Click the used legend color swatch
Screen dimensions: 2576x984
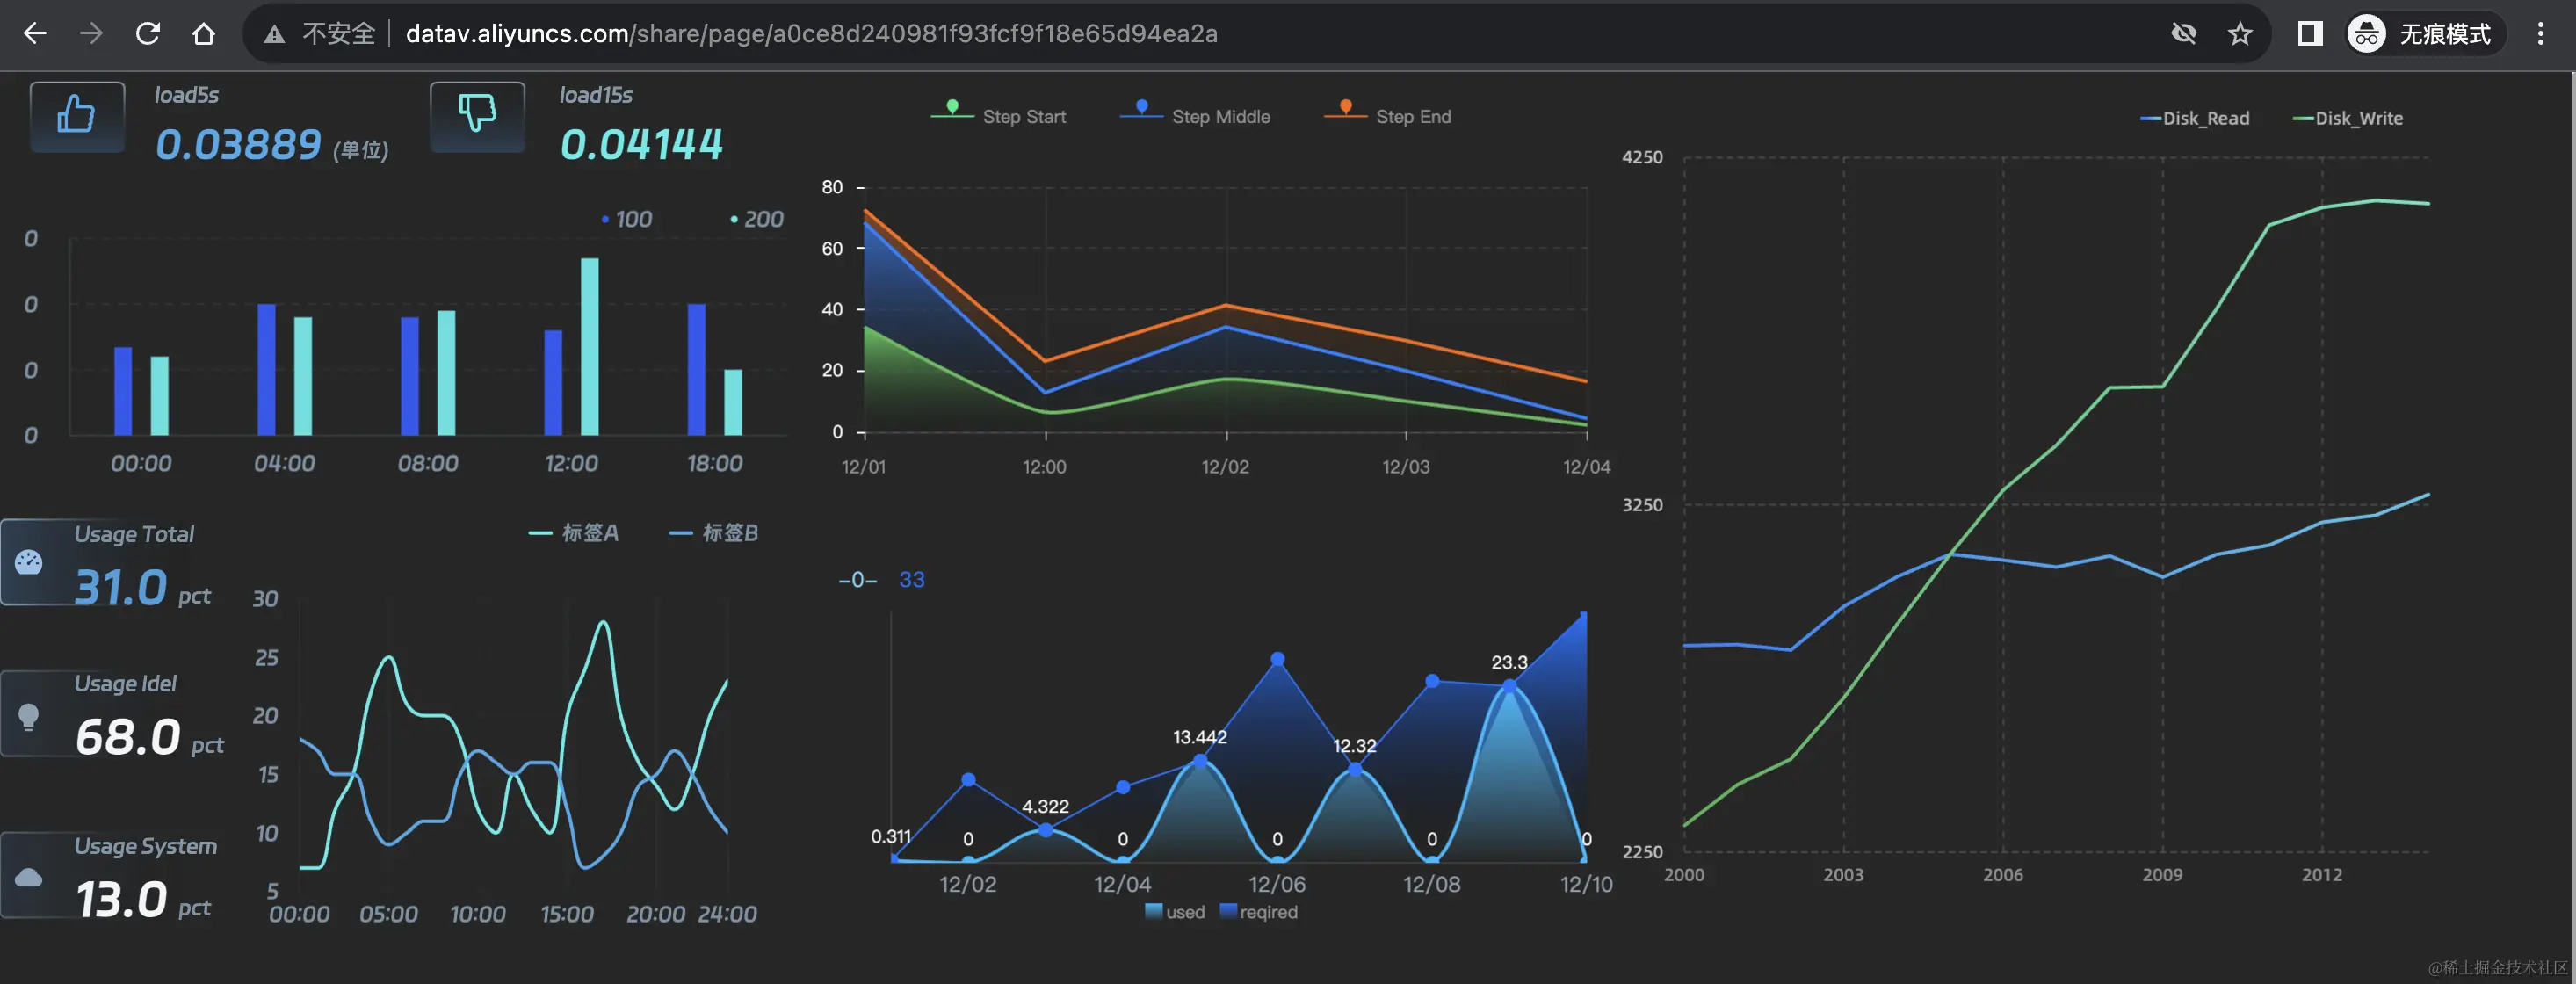(1153, 911)
